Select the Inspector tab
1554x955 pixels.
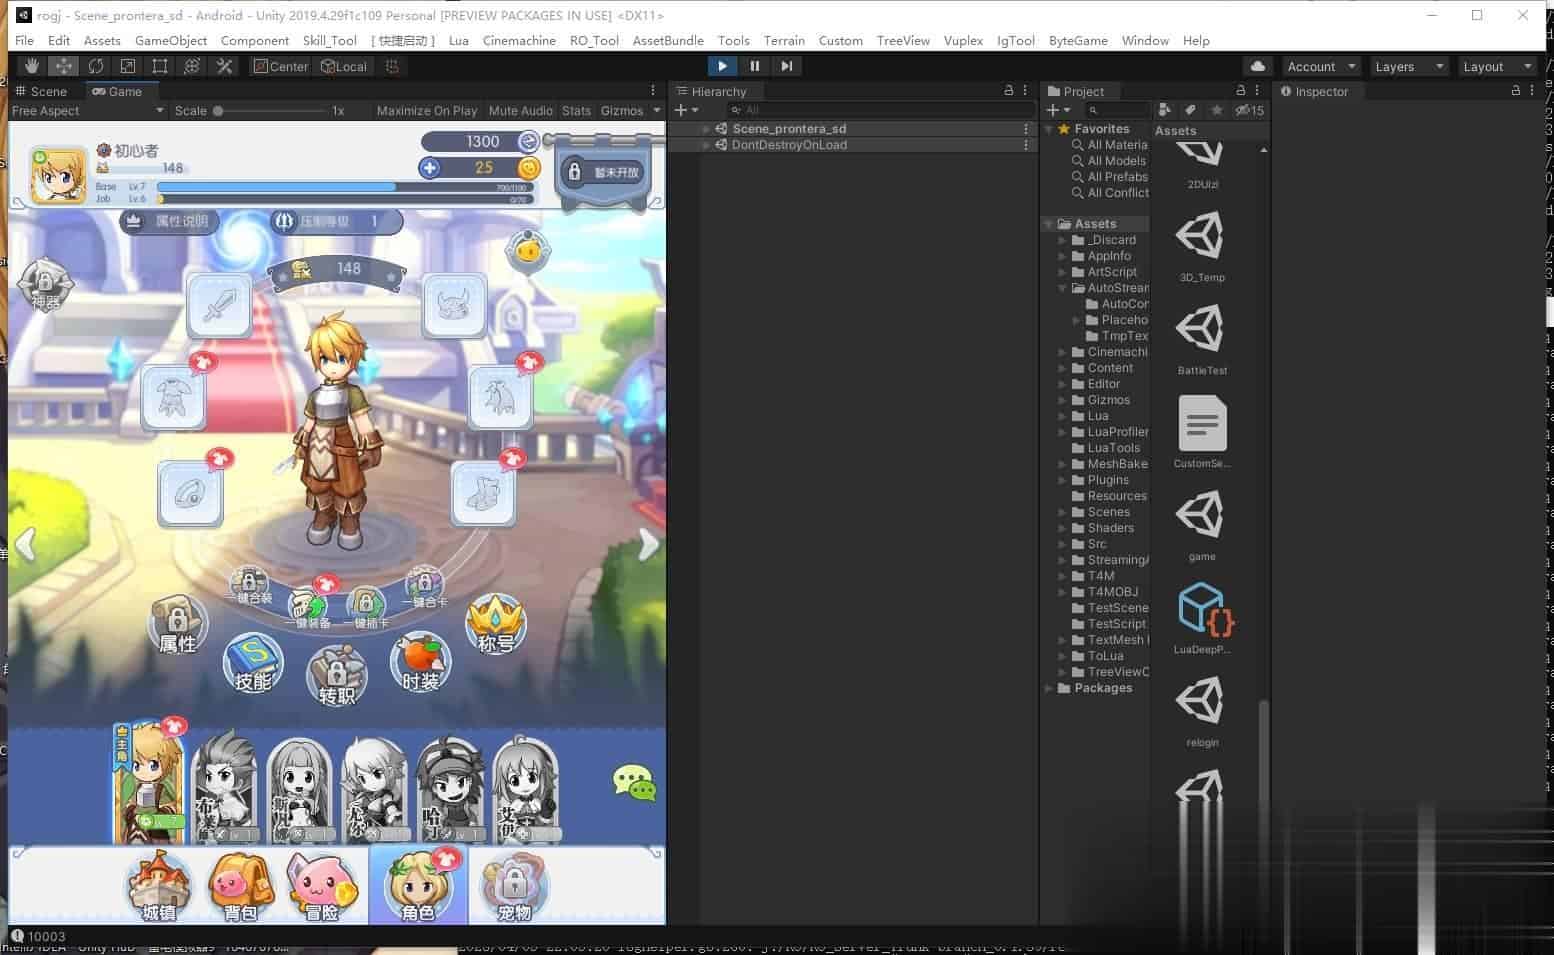pos(1314,91)
